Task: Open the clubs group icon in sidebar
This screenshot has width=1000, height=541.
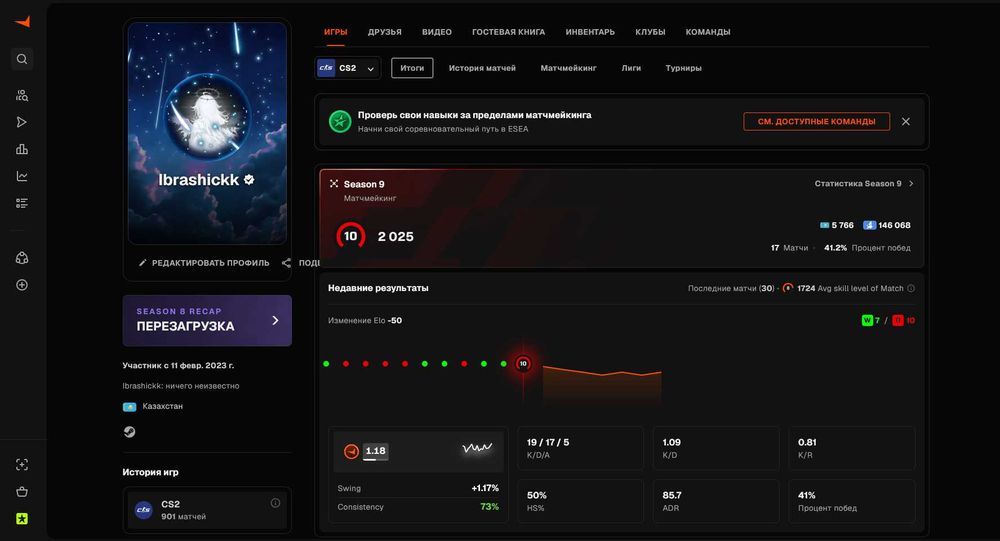Action: click(22, 258)
